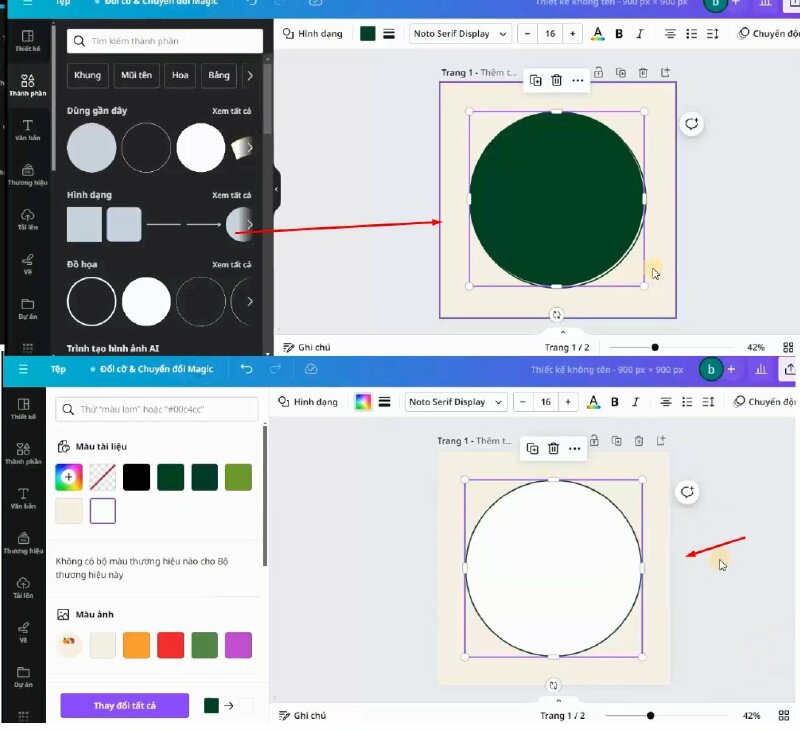Pick the orange swatch under Màu ảnh
Screen dimensions: 800x732
click(x=136, y=645)
